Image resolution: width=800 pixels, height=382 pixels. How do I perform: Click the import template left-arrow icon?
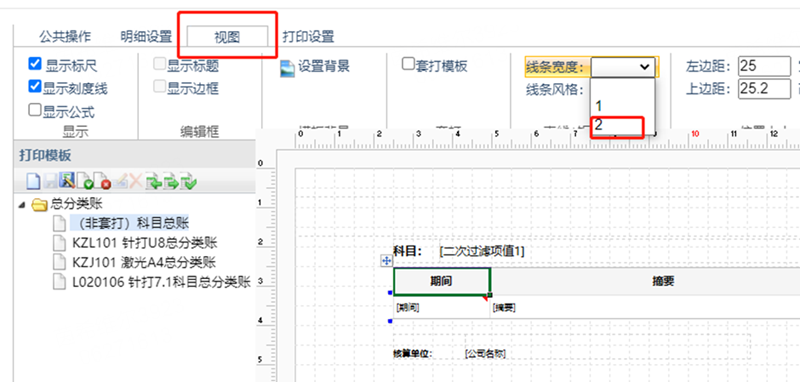point(154,181)
